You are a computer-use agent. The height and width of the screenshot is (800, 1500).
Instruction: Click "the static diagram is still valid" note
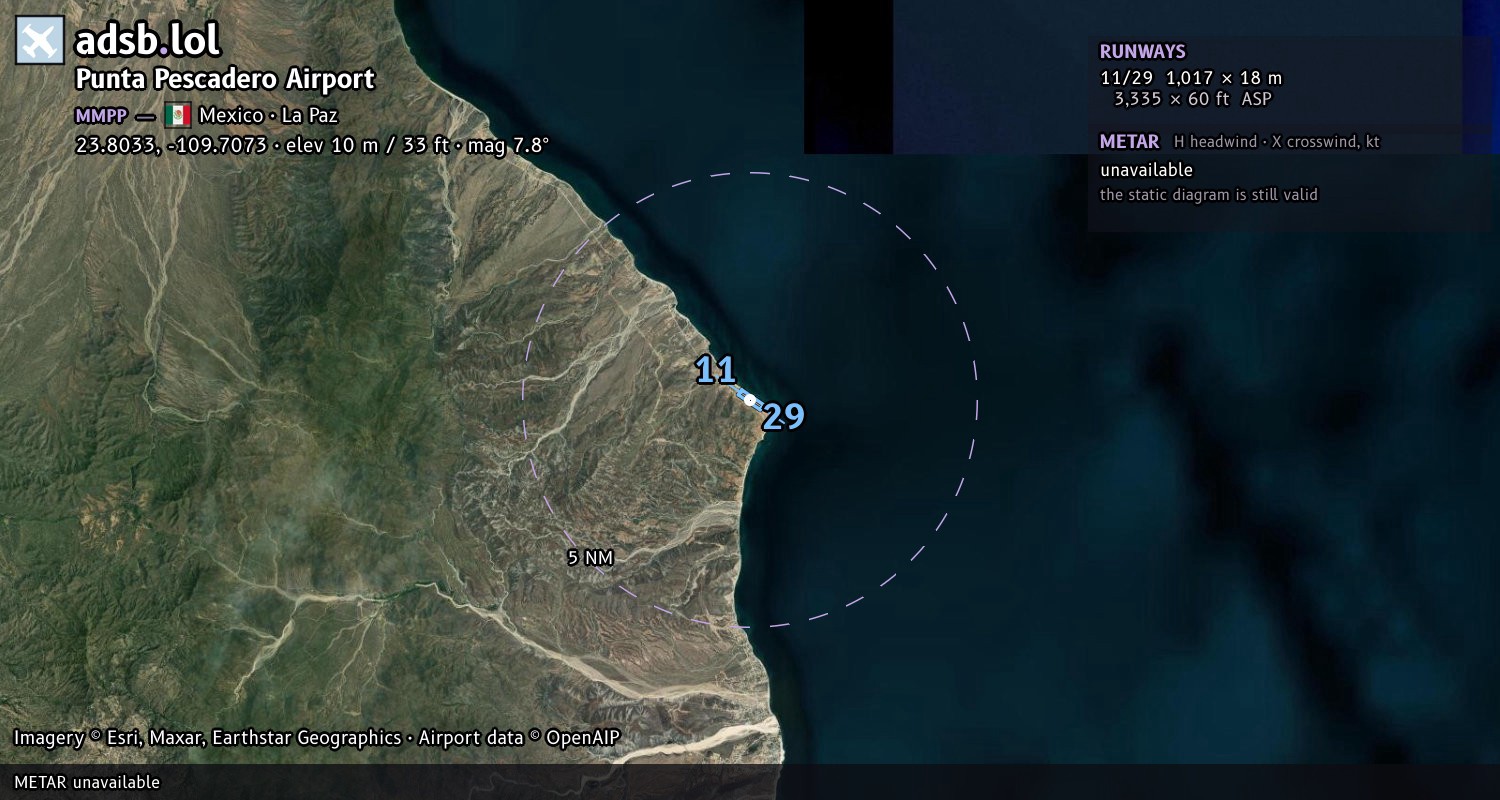click(1209, 195)
